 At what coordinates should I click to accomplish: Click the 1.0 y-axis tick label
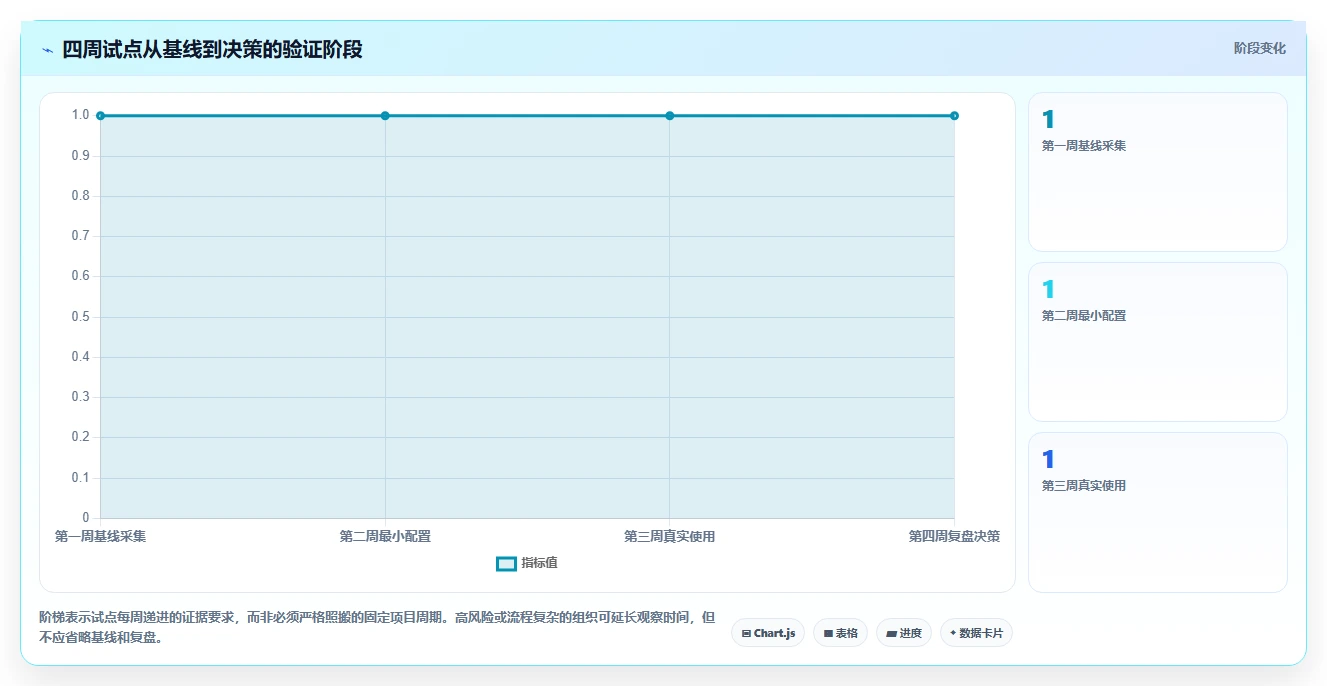[x=80, y=115]
